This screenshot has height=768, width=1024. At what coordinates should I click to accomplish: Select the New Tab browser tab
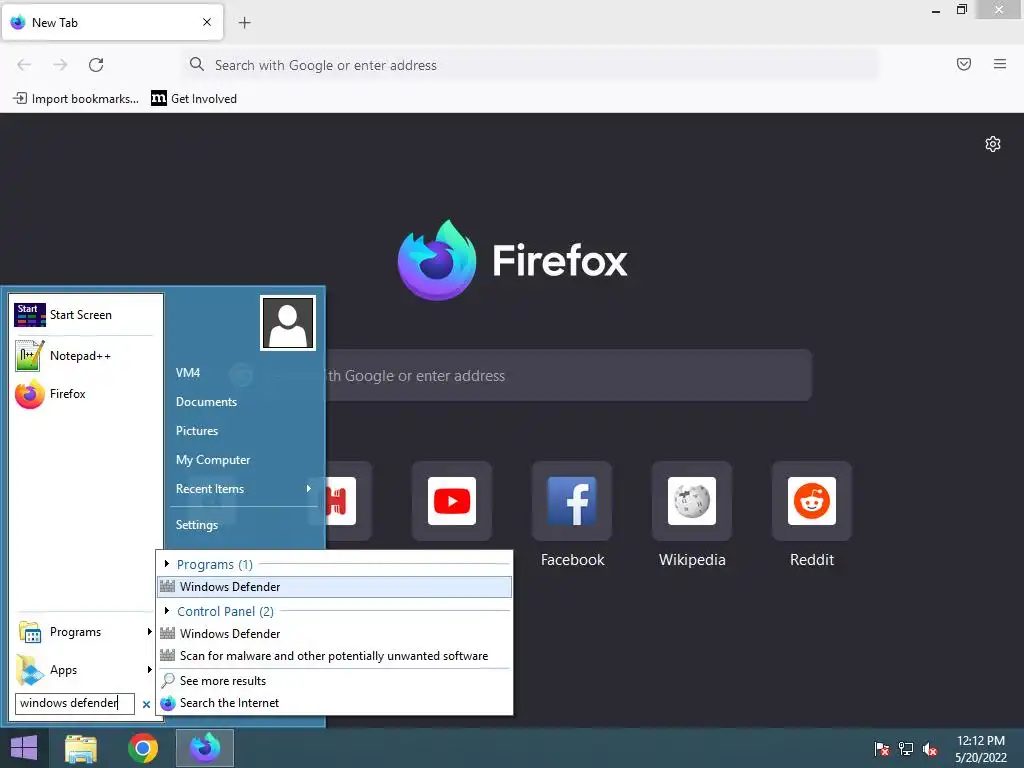pyautogui.click(x=112, y=22)
